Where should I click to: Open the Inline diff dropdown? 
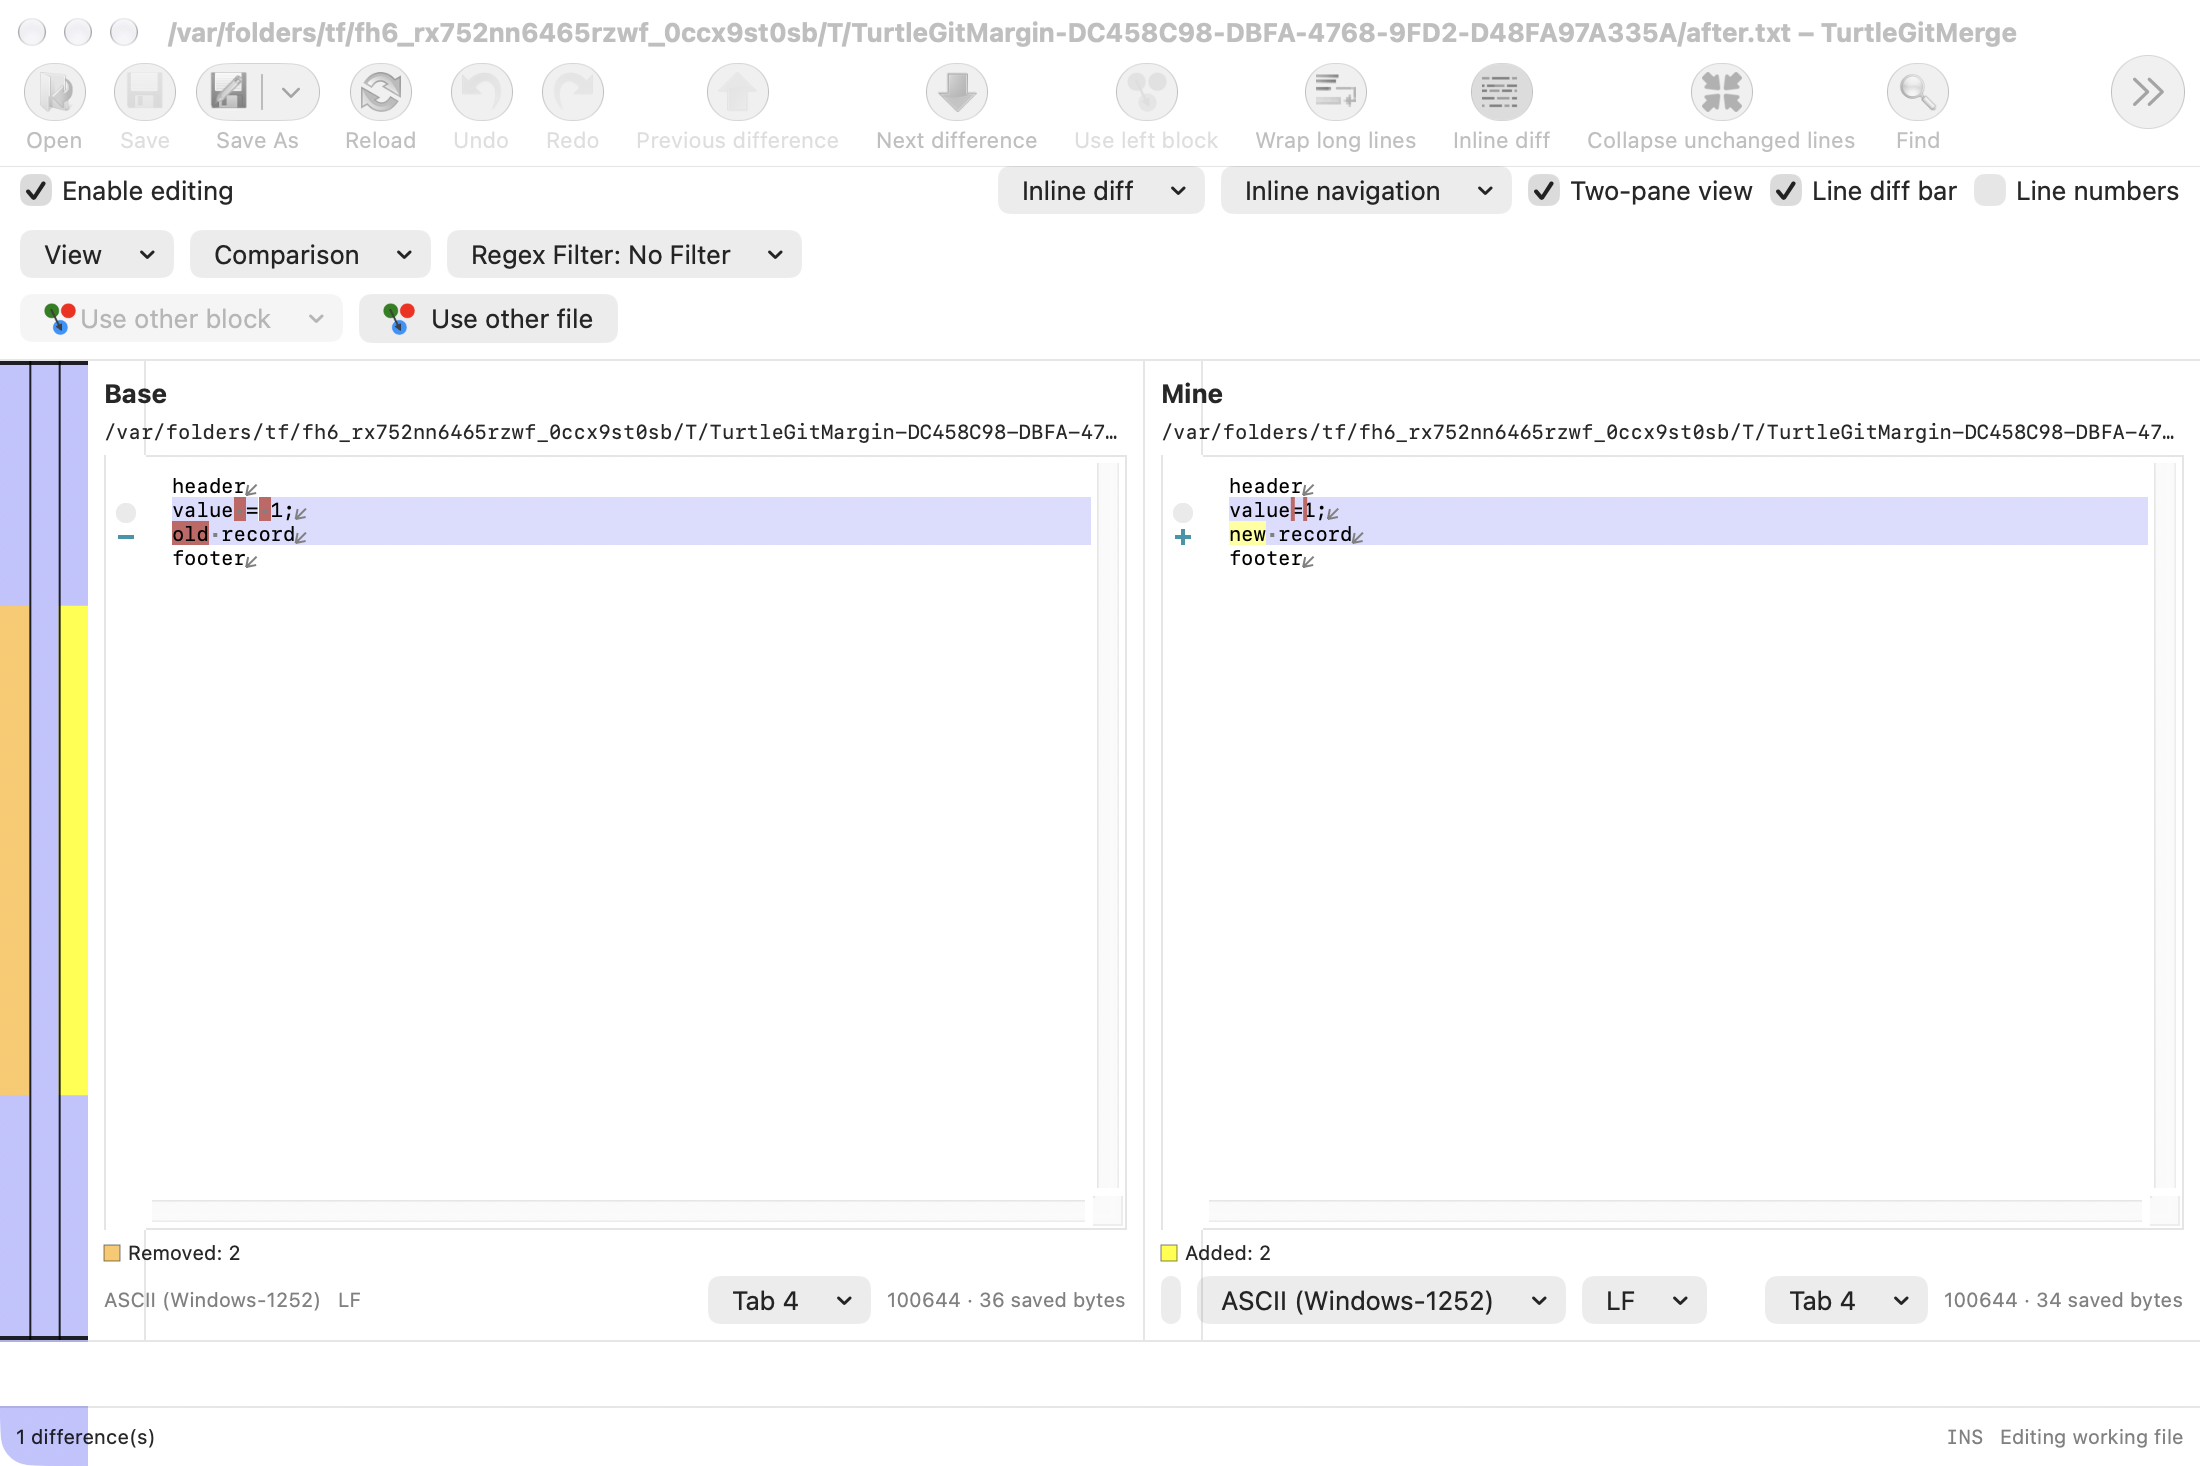point(1101,190)
